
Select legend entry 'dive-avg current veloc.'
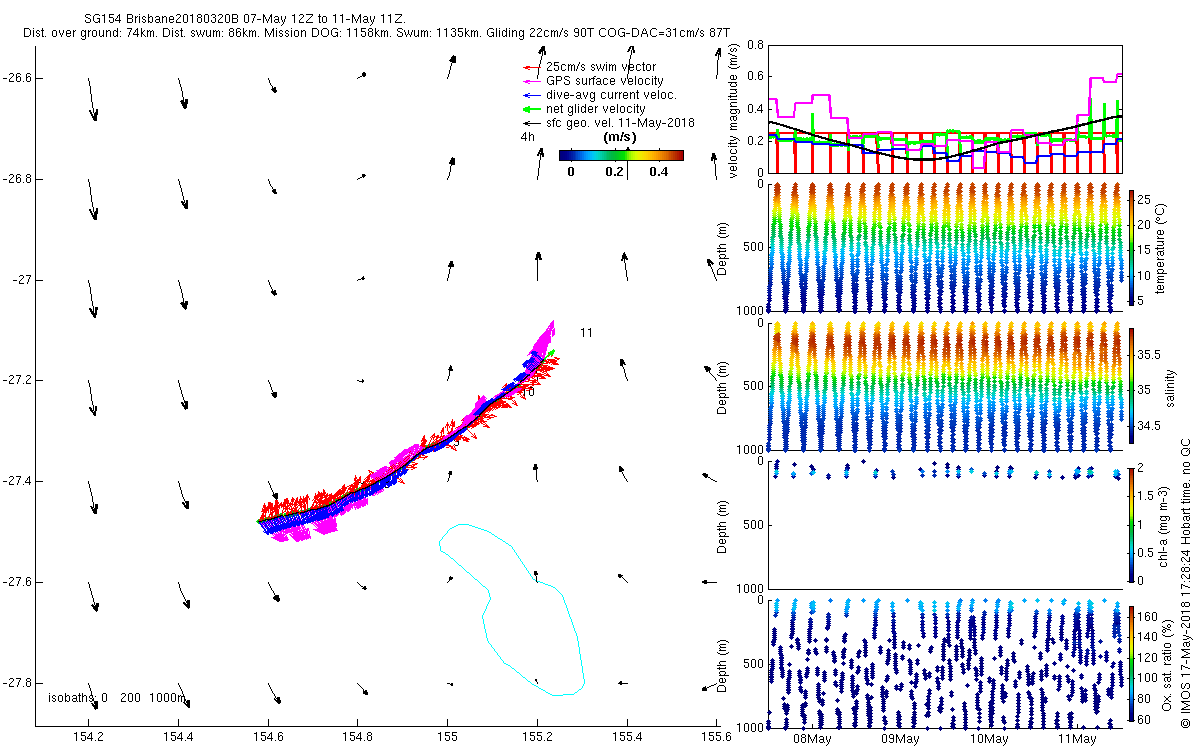coord(611,95)
